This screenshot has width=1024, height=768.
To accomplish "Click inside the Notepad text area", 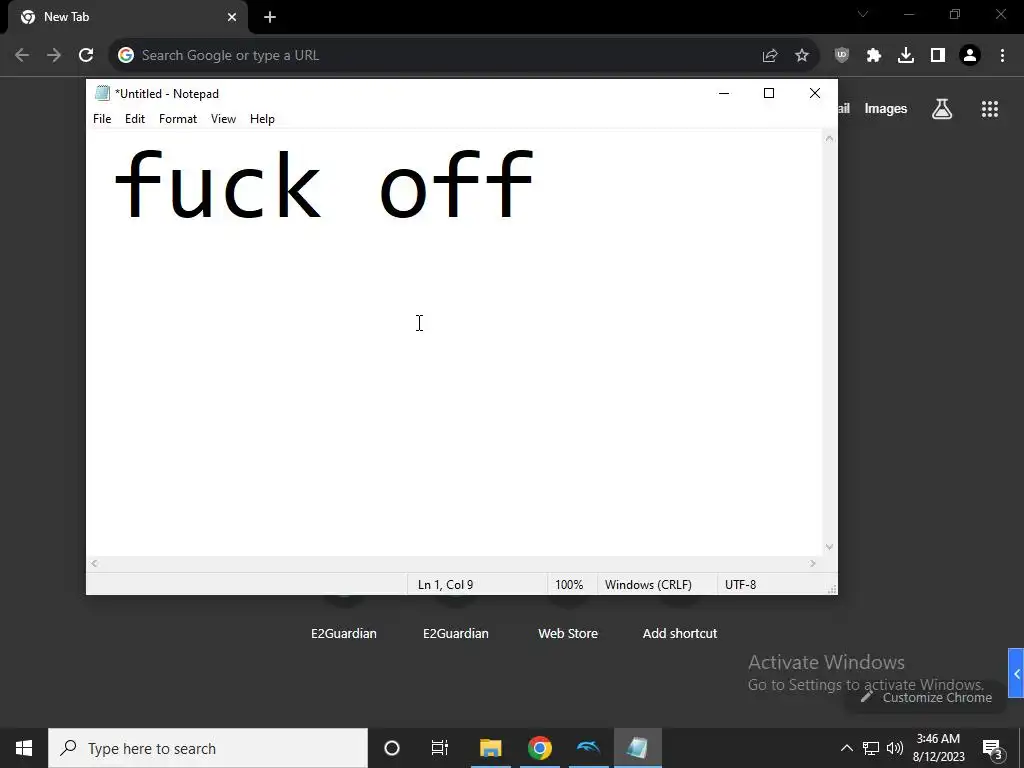I will pyautogui.click(x=454, y=343).
